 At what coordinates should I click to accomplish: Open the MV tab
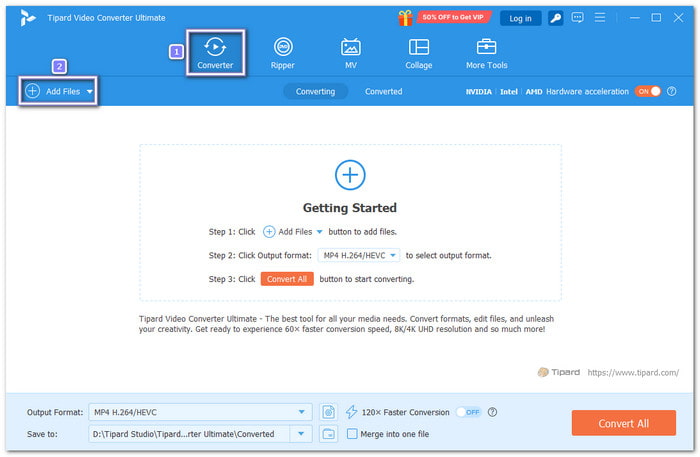coord(350,53)
